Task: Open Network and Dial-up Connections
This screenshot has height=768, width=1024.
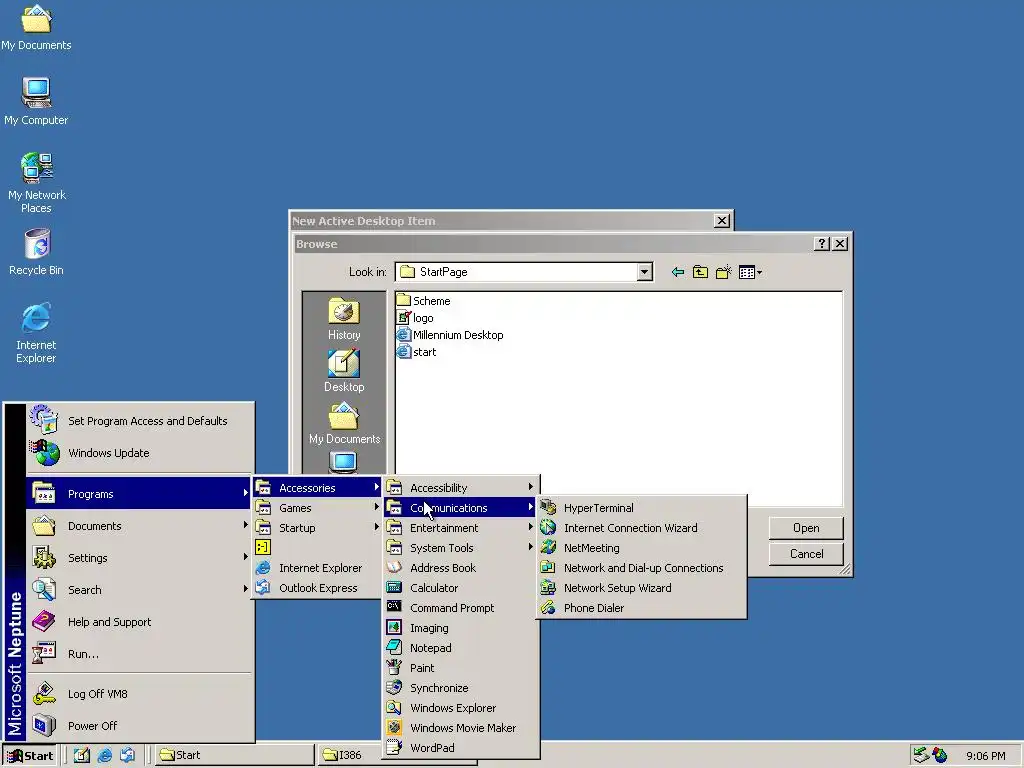Action: click(x=642, y=568)
